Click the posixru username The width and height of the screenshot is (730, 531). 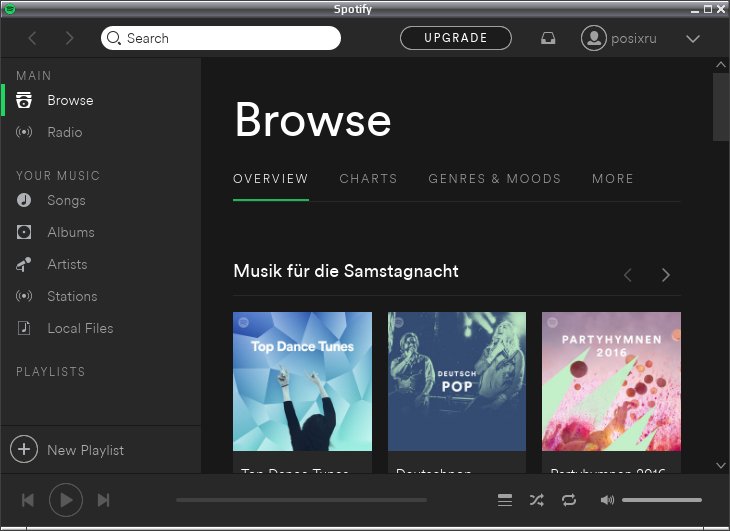click(634, 39)
